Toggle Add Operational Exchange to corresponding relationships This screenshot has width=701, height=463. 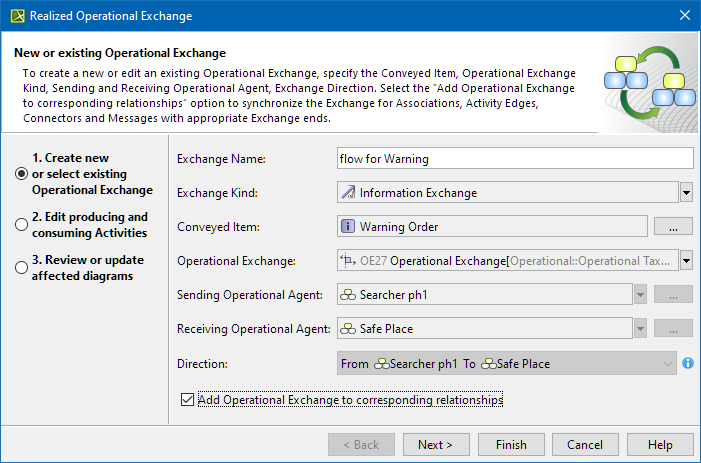188,400
